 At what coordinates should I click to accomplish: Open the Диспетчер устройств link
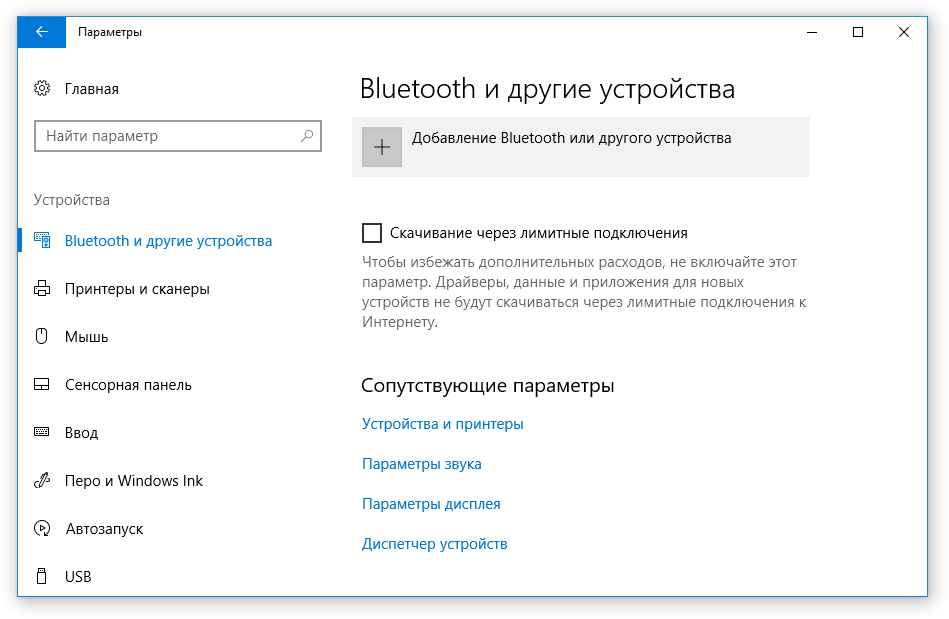point(435,543)
